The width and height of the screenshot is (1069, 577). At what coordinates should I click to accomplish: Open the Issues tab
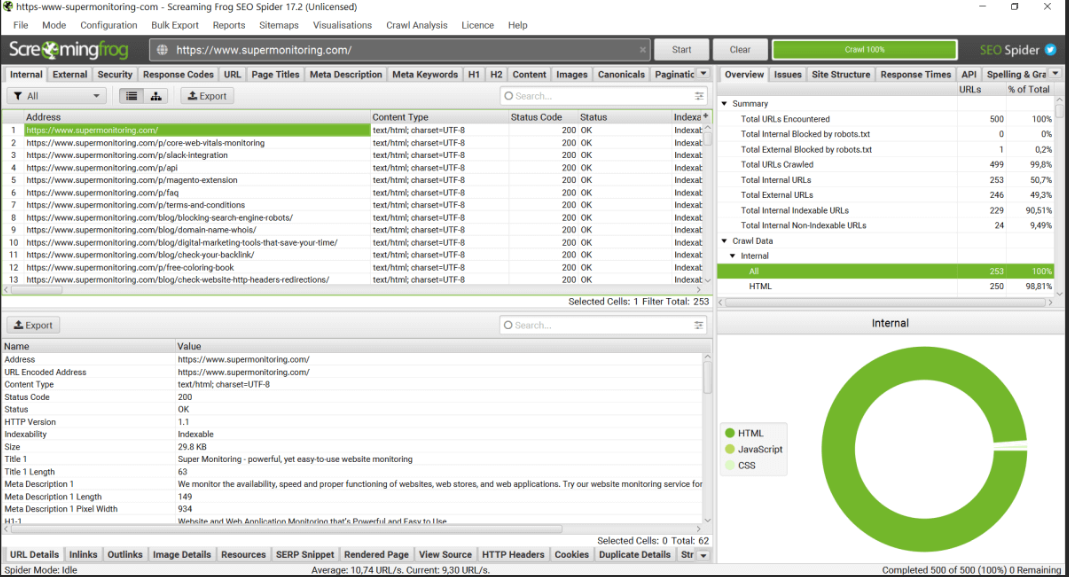coord(787,74)
